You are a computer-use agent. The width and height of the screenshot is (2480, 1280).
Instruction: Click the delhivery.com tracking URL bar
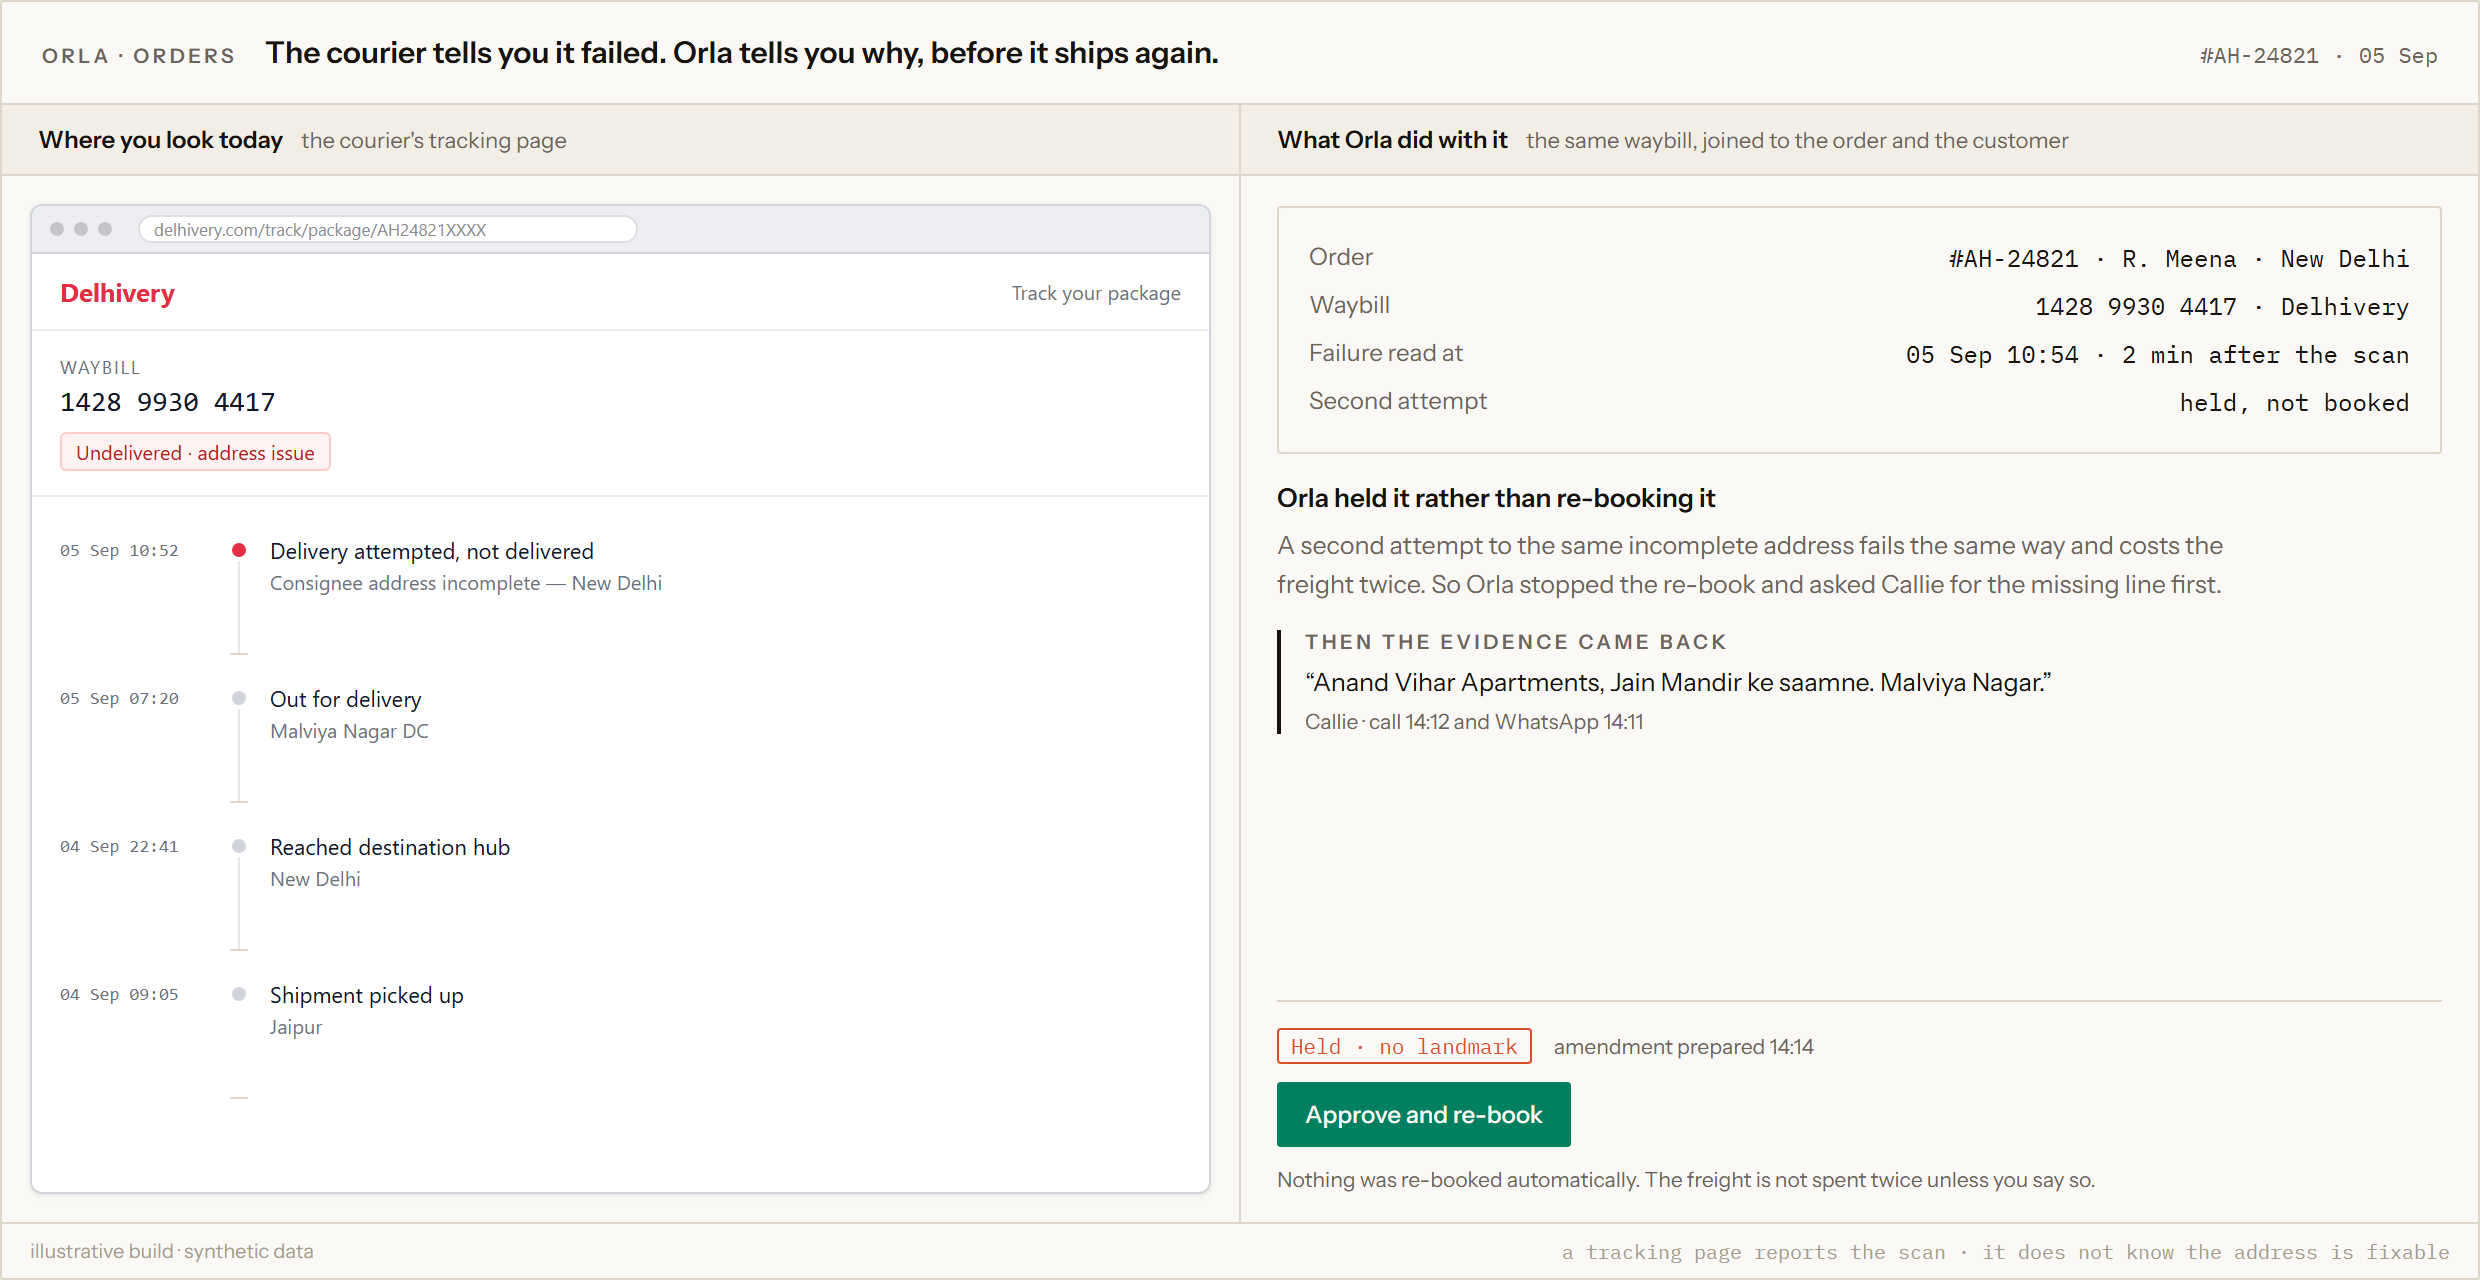(x=388, y=229)
